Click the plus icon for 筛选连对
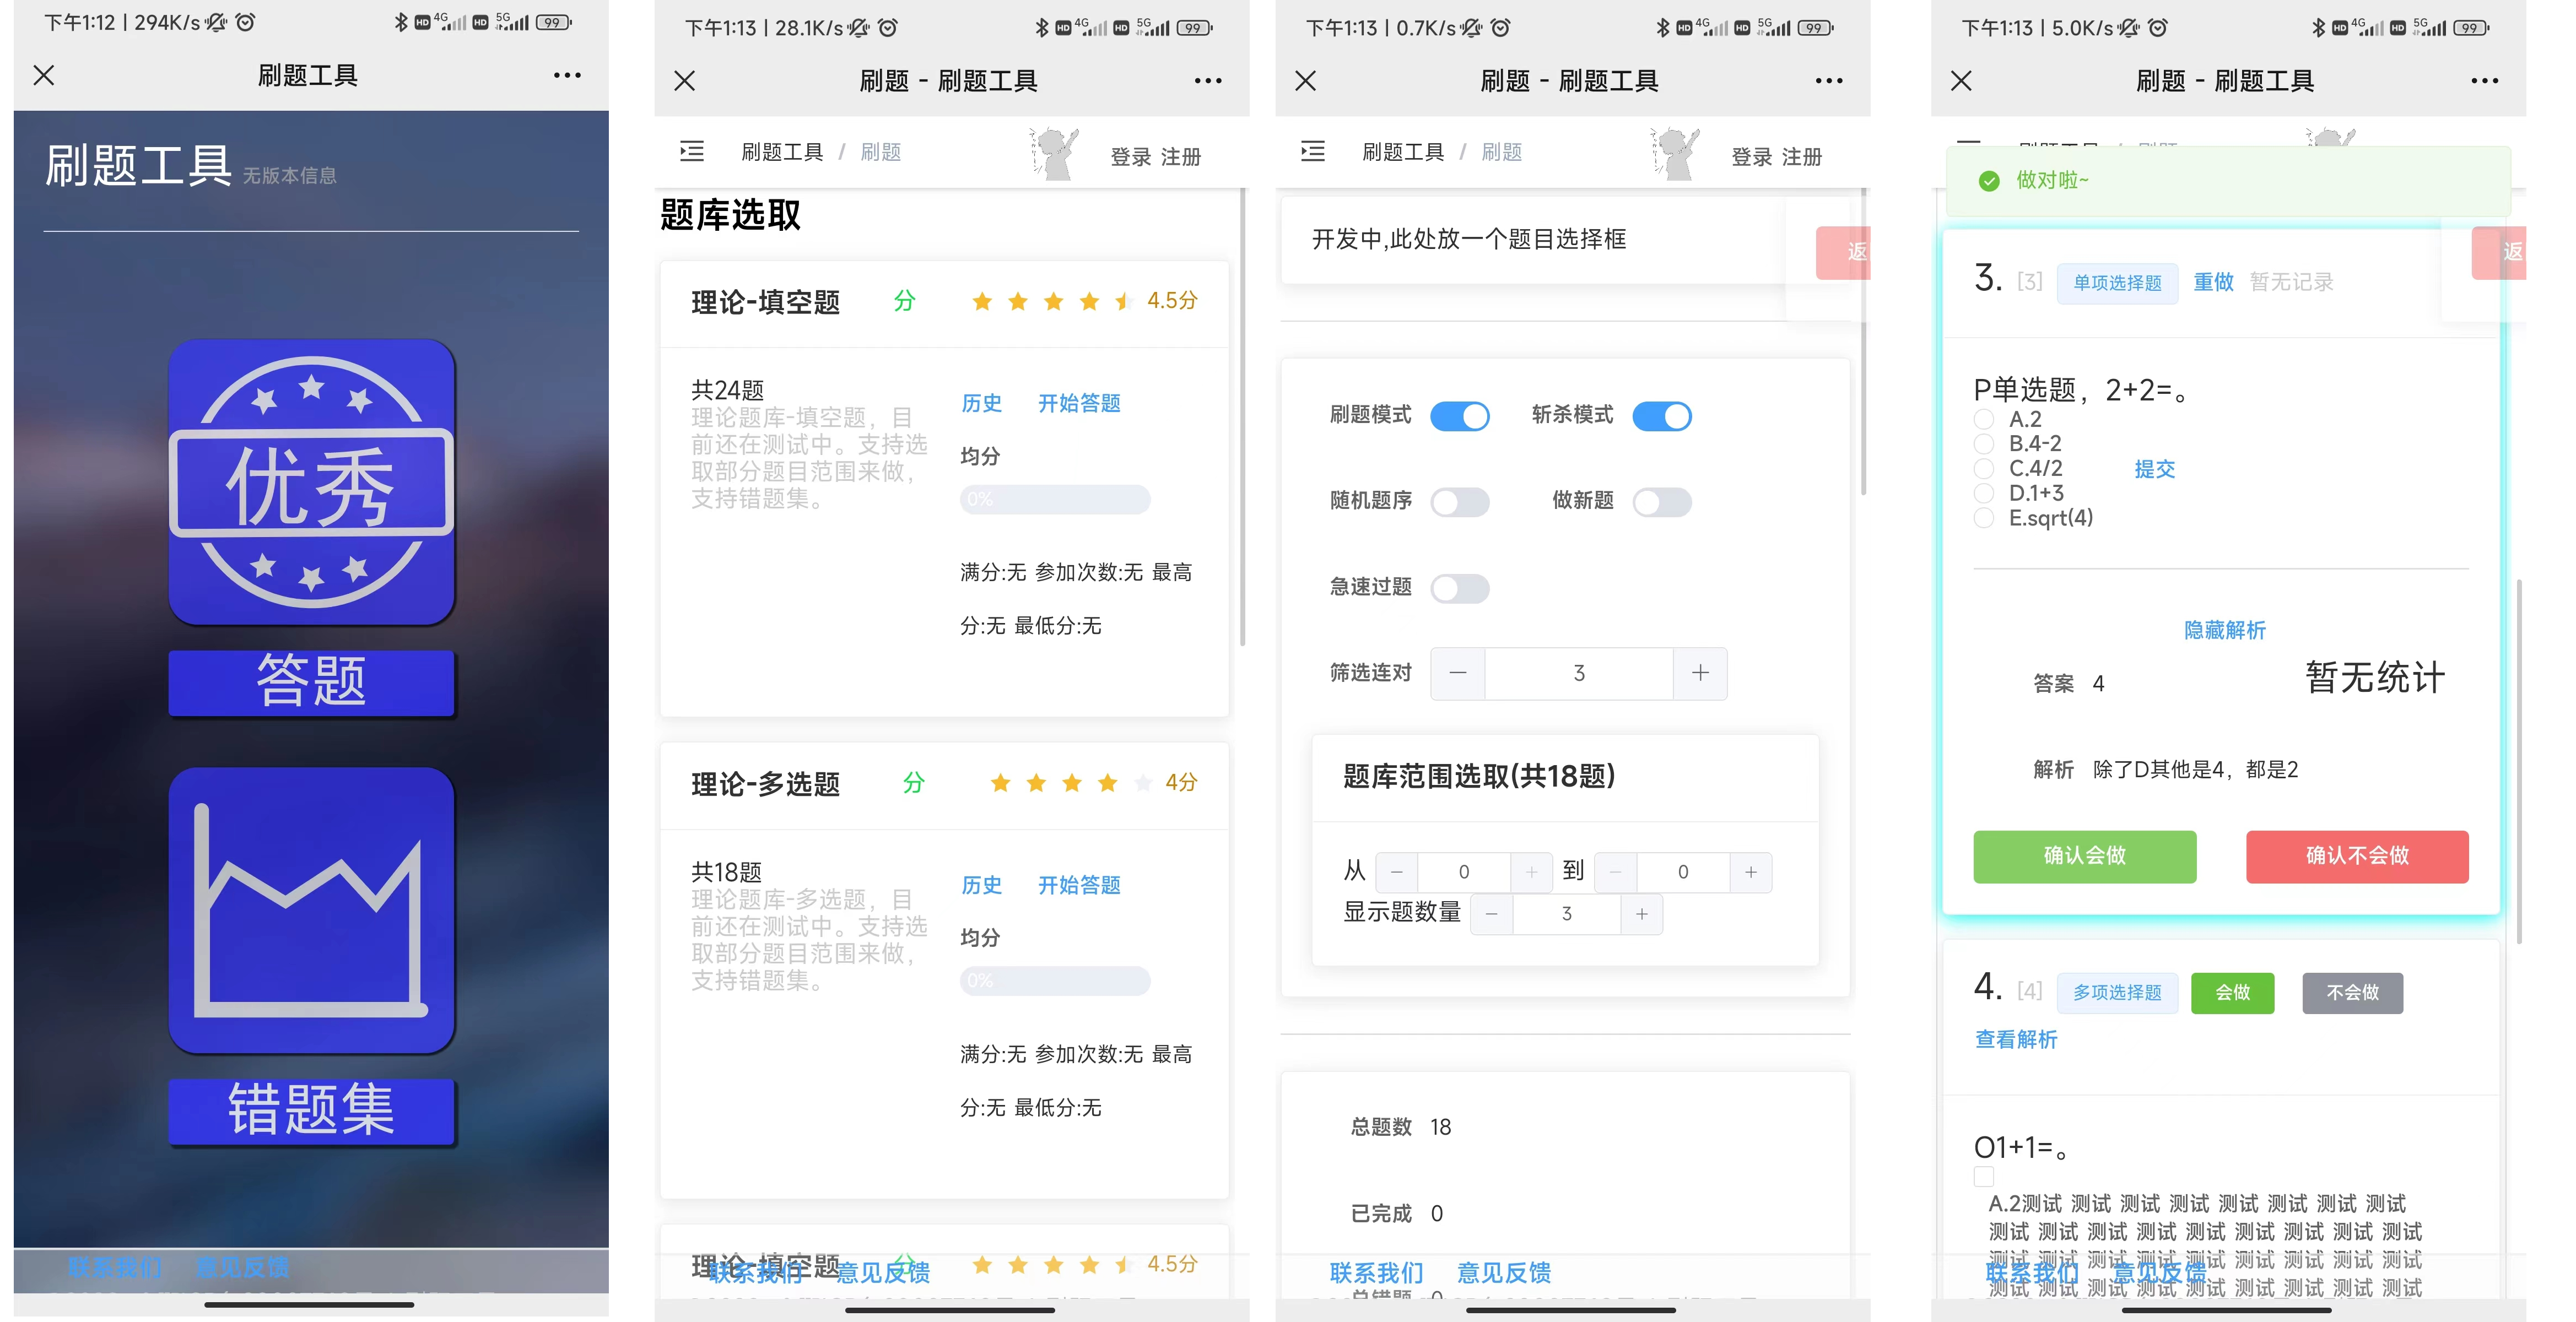 click(x=1699, y=673)
